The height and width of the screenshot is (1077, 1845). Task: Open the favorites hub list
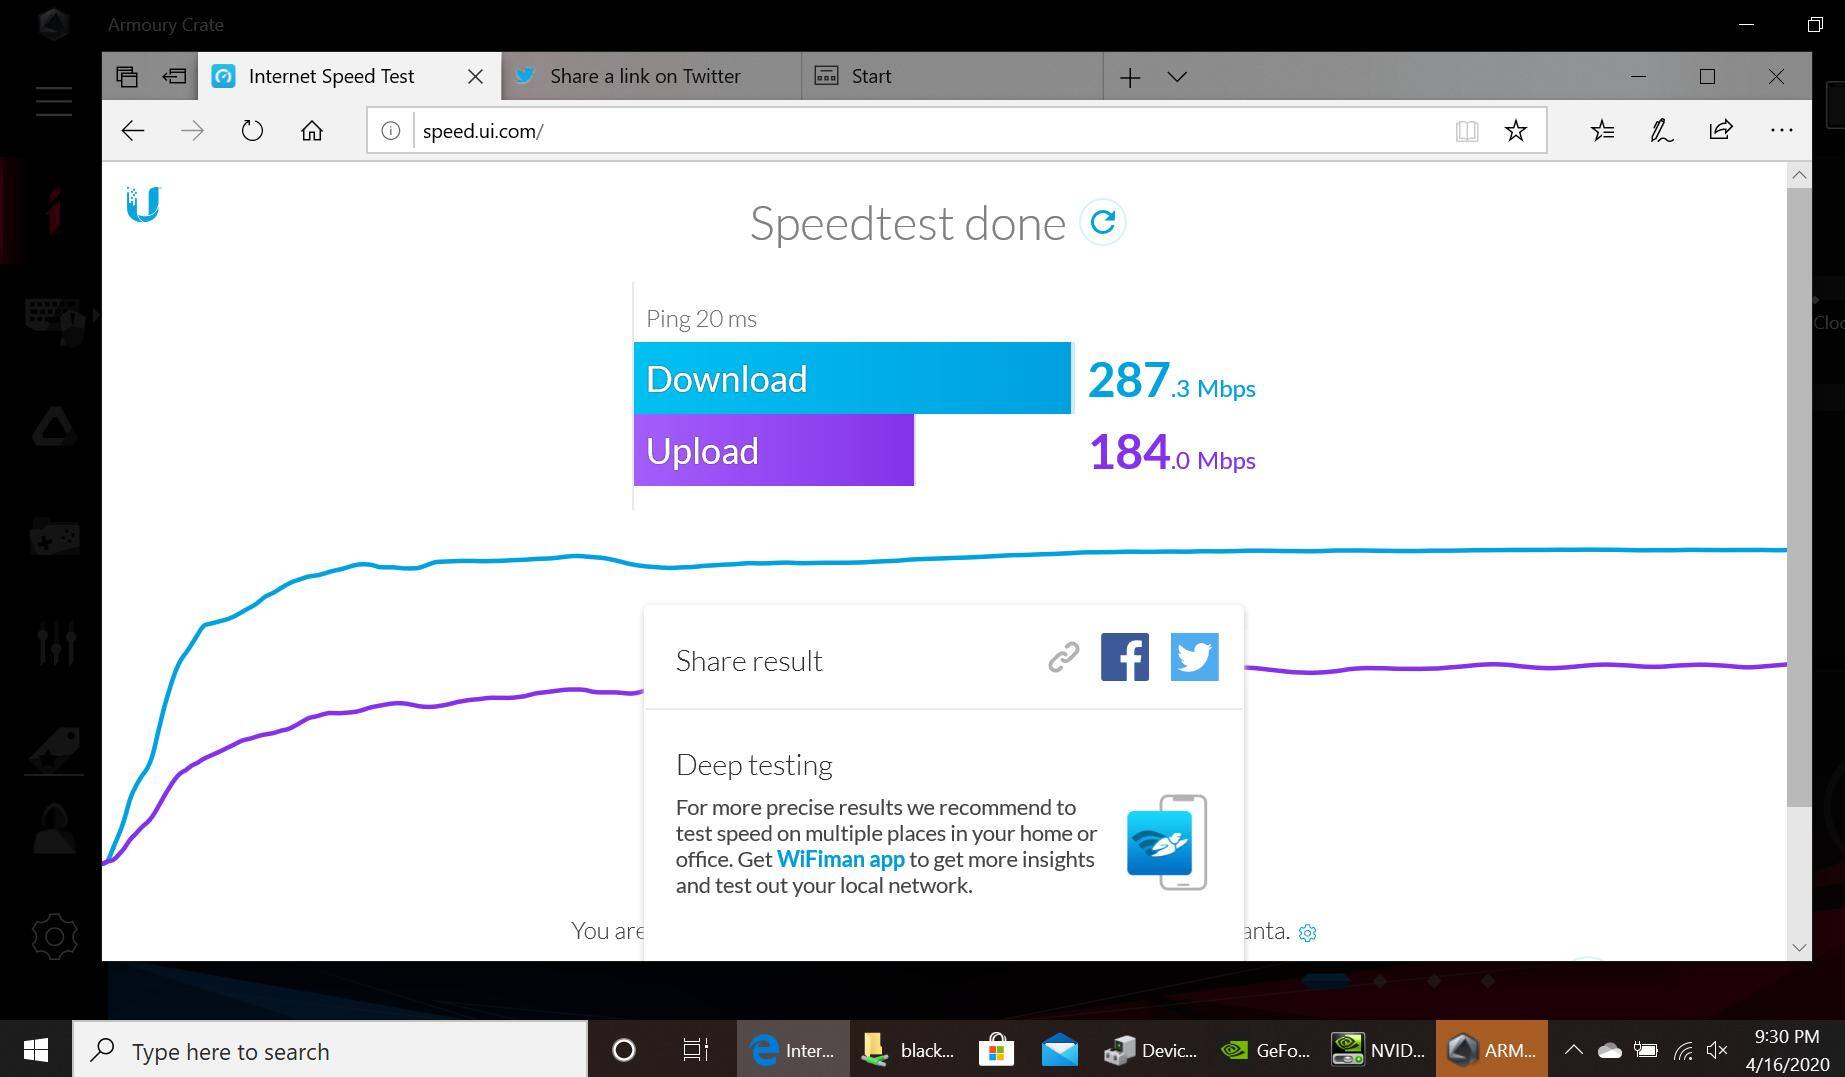click(1602, 131)
